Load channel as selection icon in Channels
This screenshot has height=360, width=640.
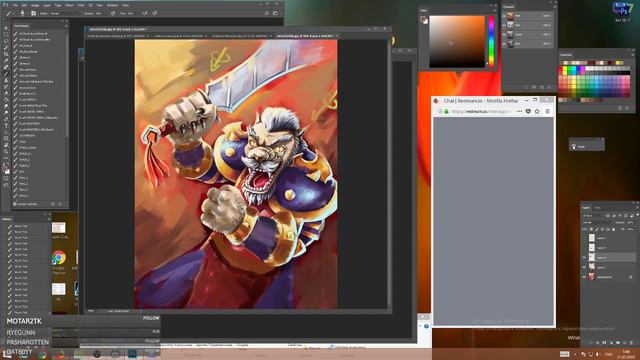(x=526, y=87)
